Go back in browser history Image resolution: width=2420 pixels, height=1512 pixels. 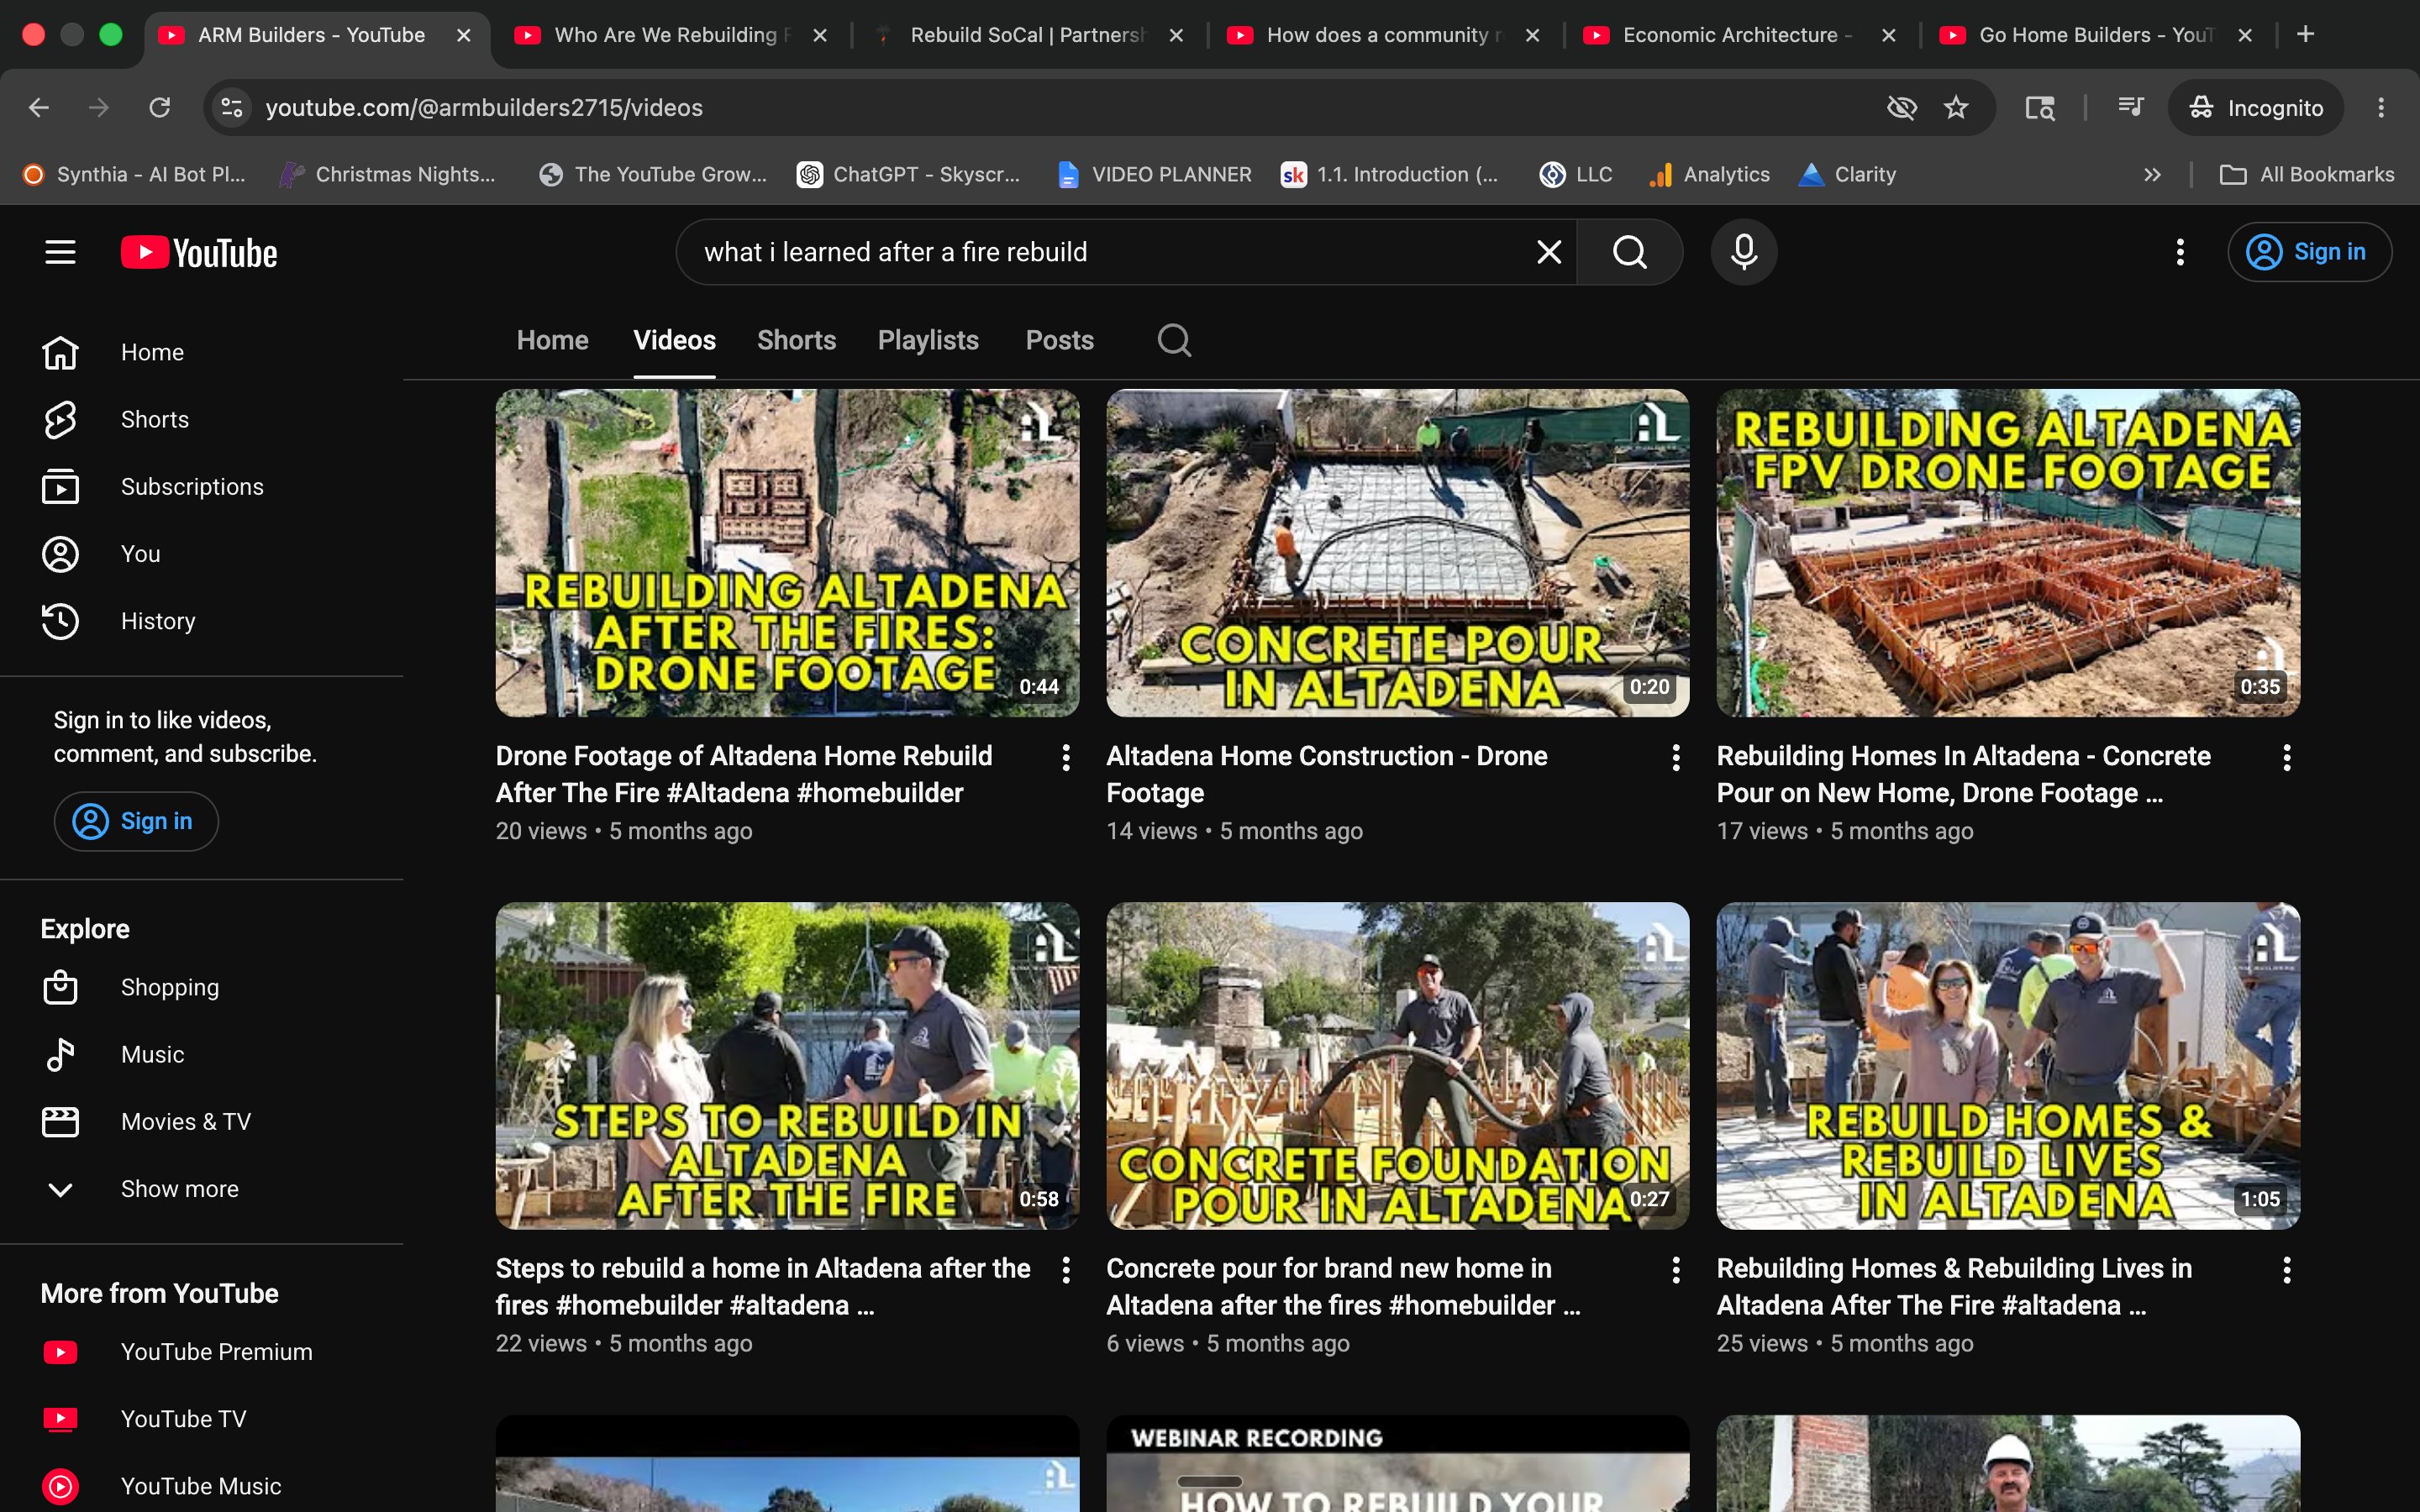pyautogui.click(x=39, y=107)
